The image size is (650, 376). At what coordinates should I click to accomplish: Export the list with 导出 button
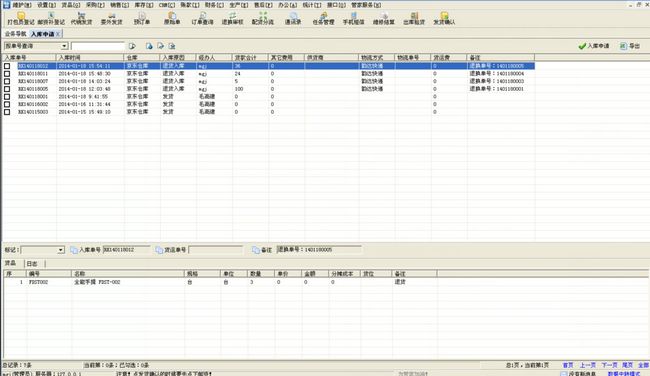pyautogui.click(x=630, y=46)
